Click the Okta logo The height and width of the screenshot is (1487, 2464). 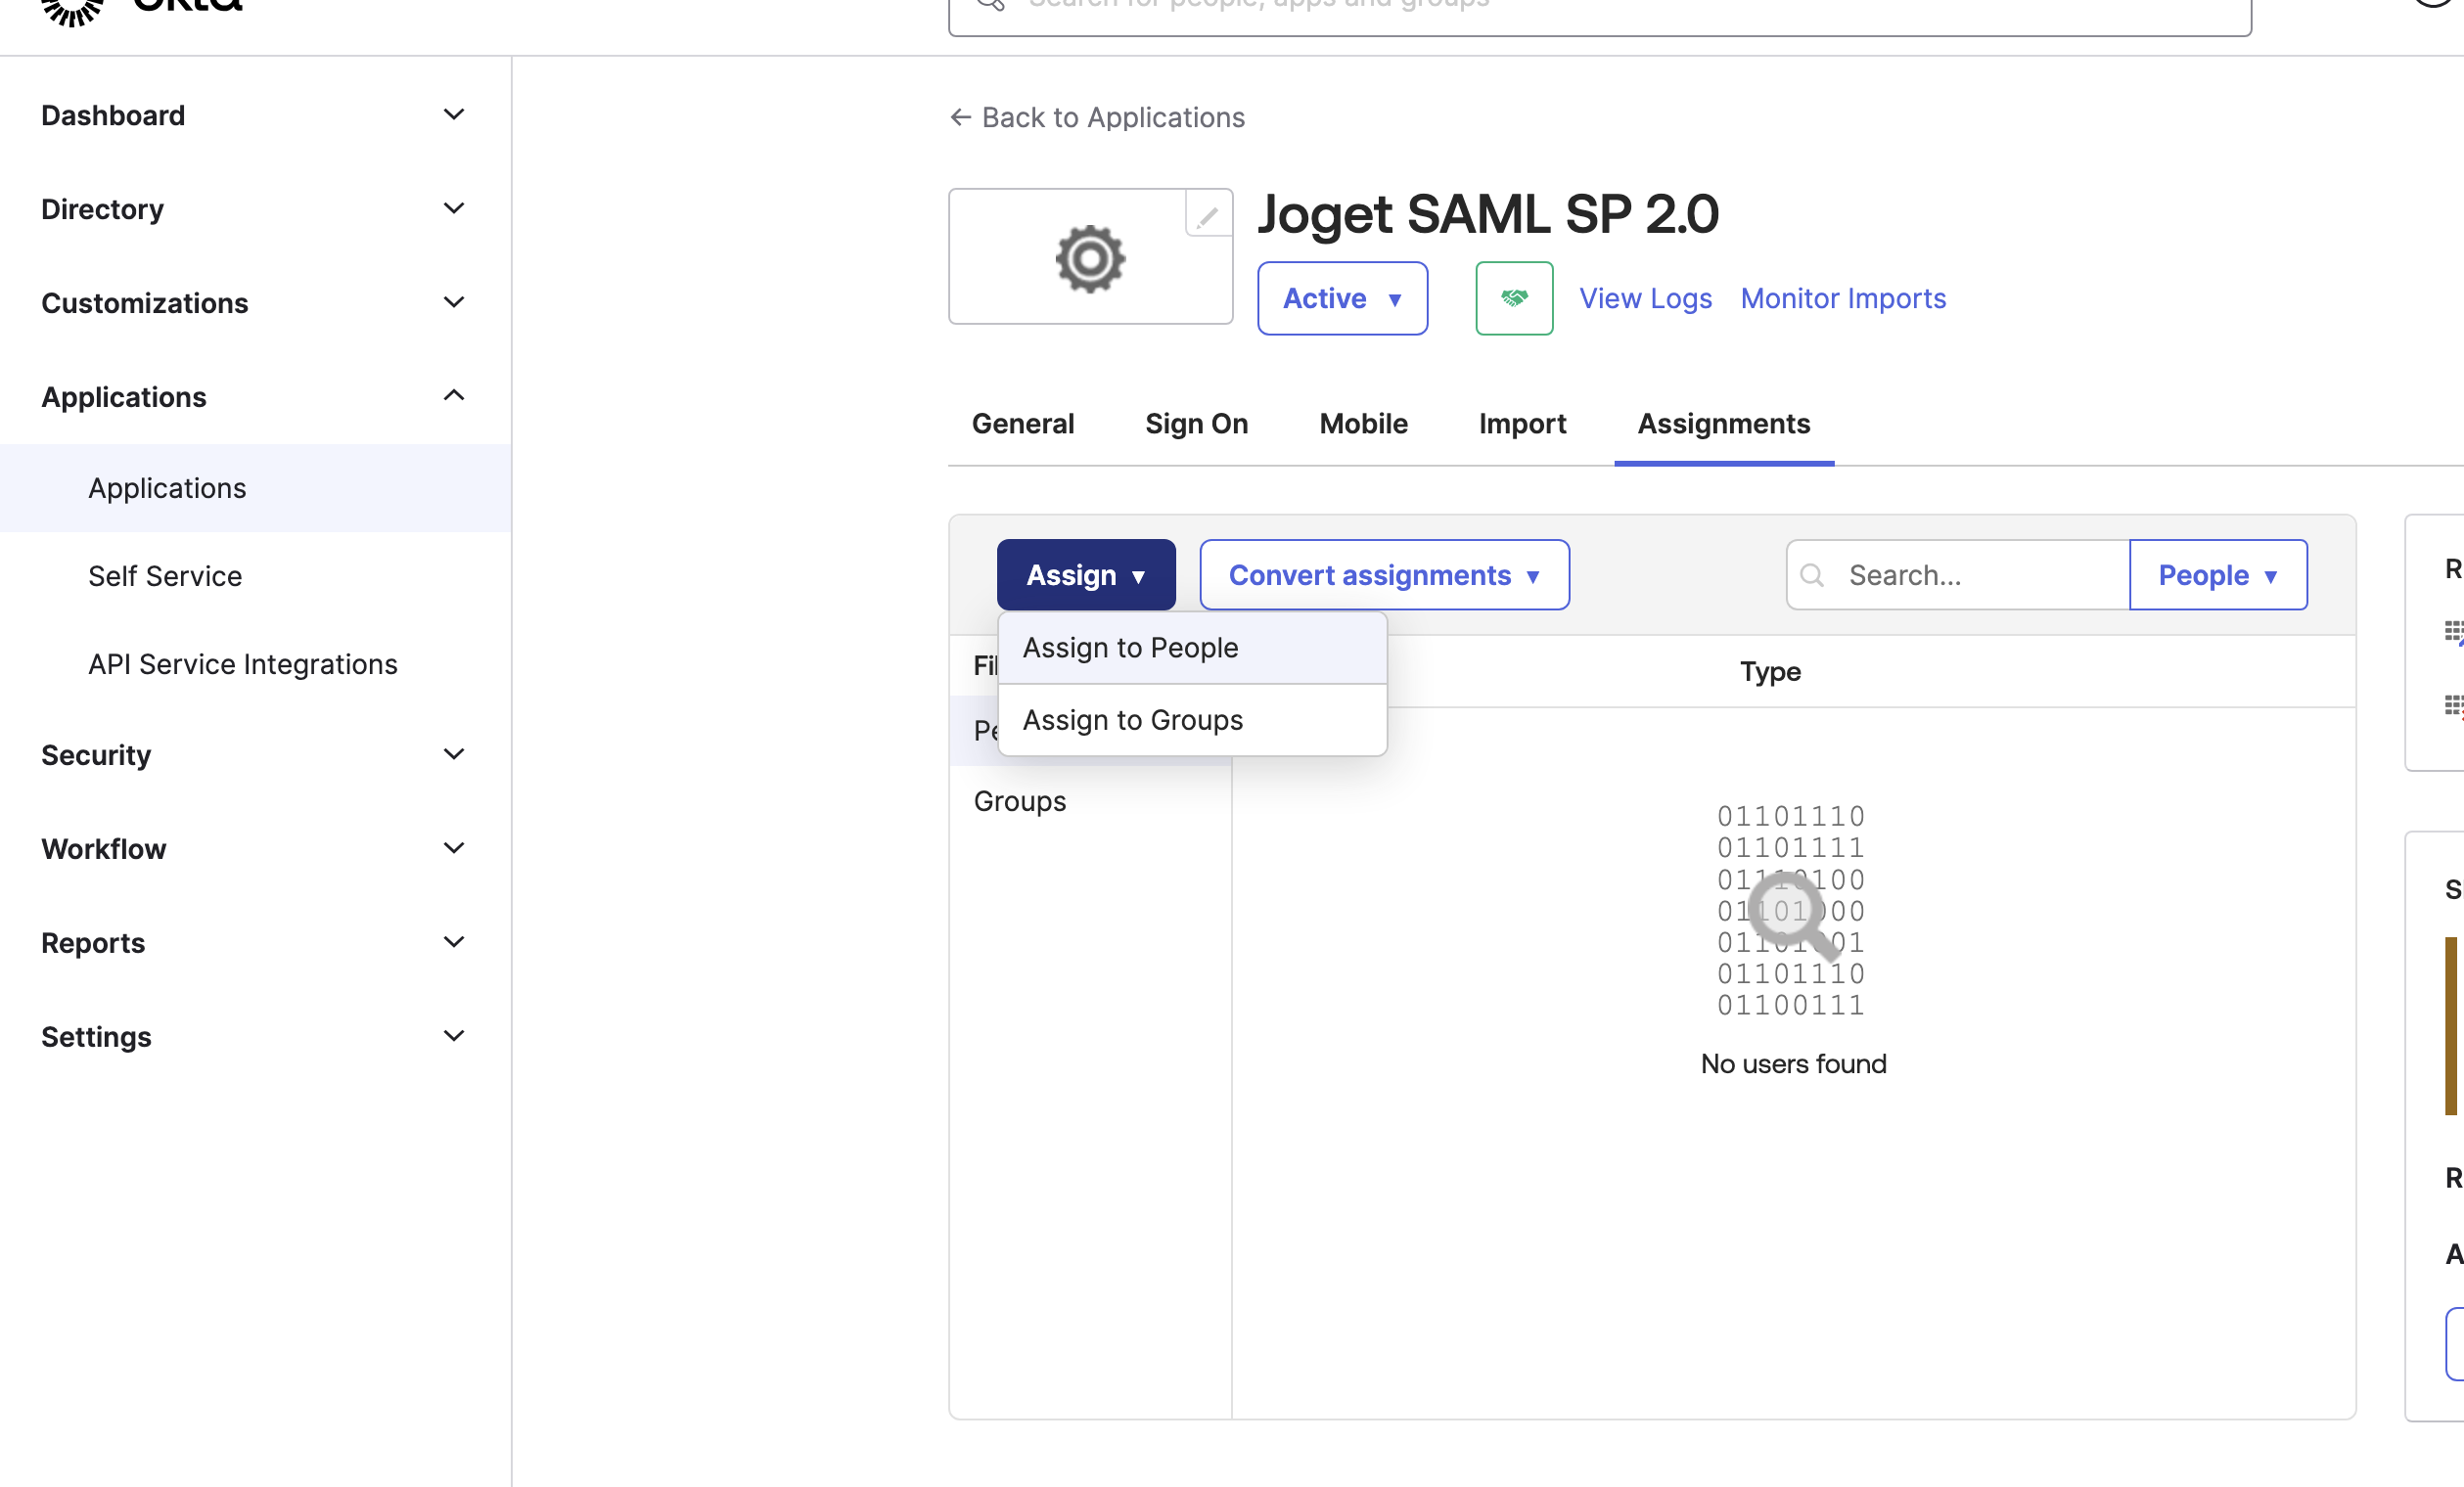140,8
